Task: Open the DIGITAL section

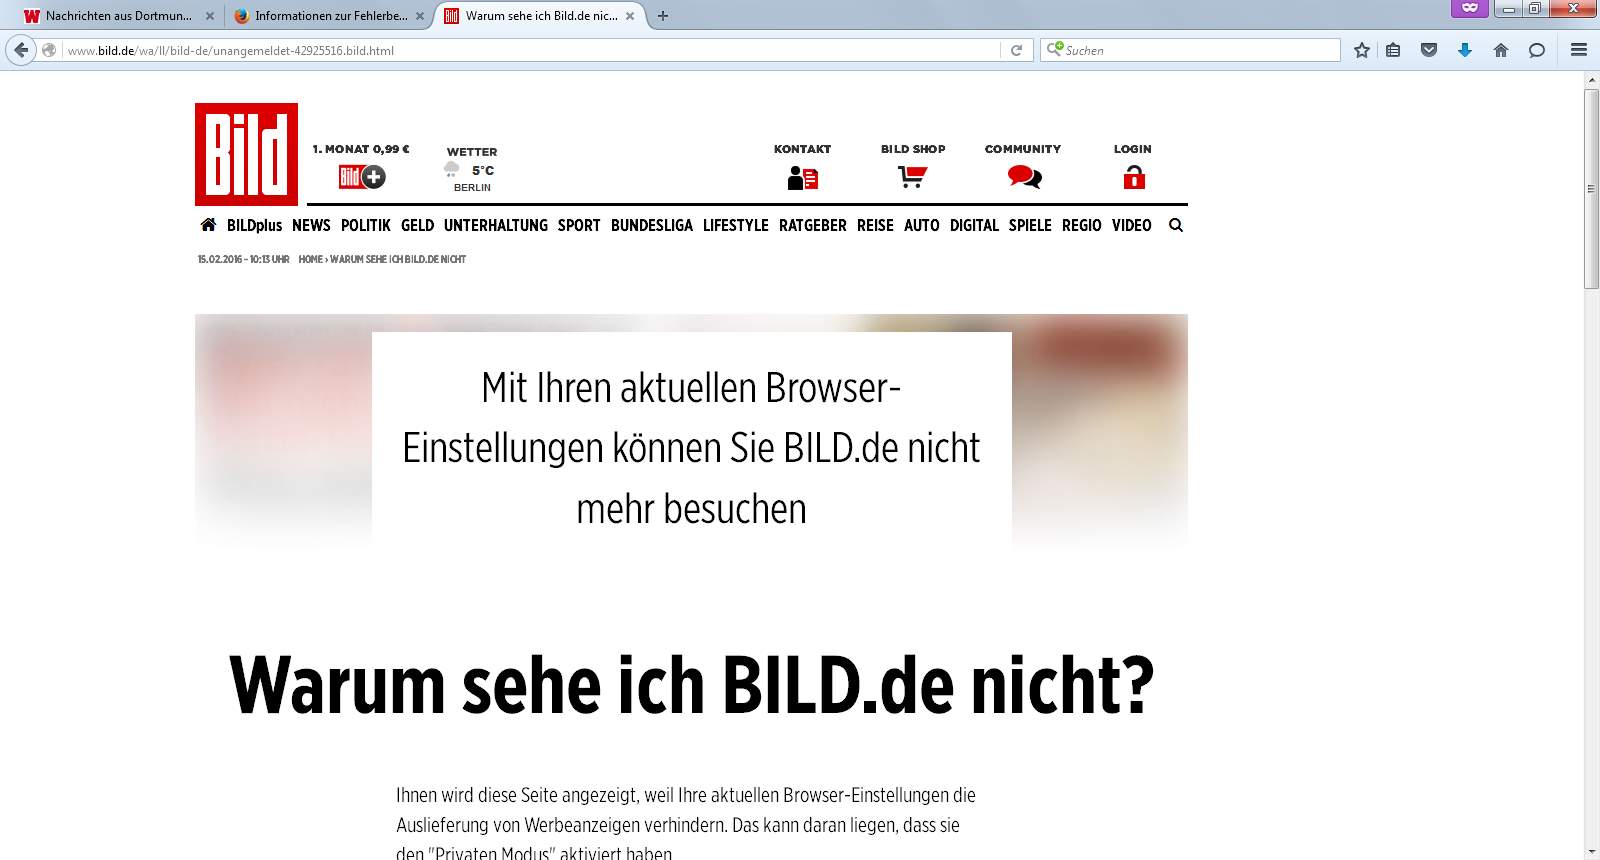Action: [x=974, y=226]
